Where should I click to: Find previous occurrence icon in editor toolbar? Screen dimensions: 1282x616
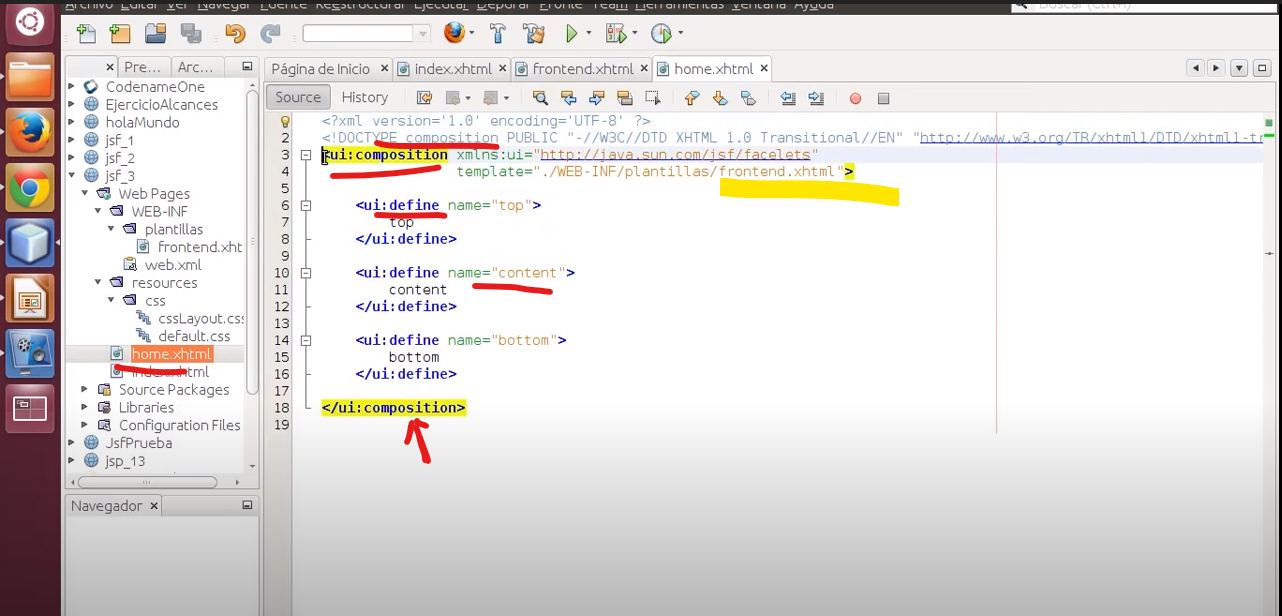point(569,98)
